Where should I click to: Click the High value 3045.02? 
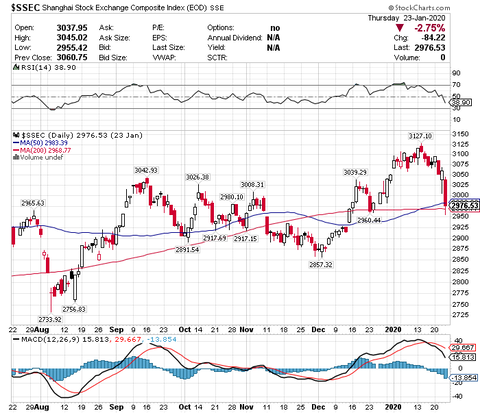(72, 38)
